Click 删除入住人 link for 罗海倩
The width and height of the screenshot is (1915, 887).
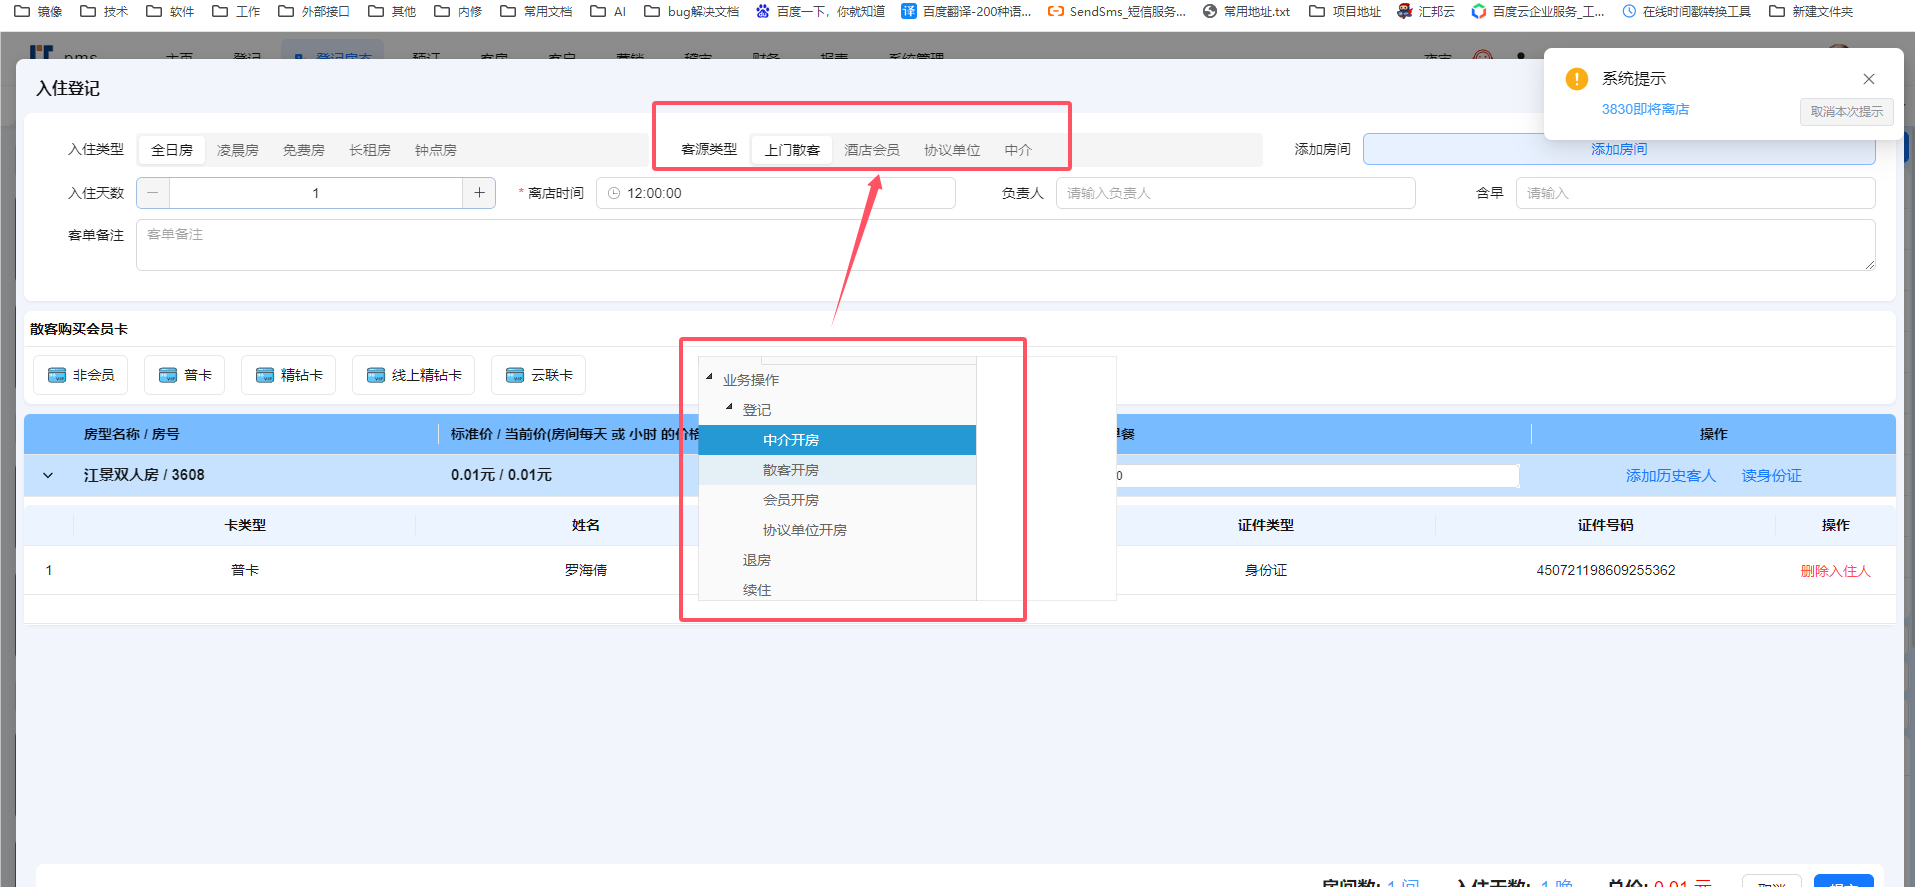[1835, 571]
